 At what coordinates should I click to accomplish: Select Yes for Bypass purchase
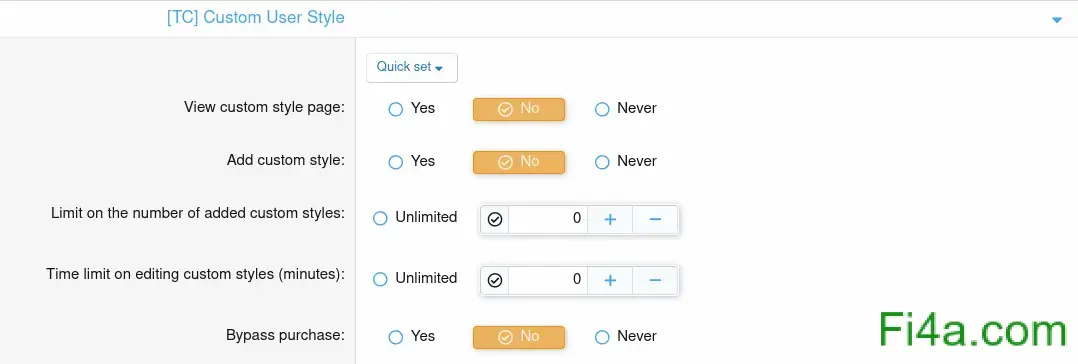[x=412, y=336]
